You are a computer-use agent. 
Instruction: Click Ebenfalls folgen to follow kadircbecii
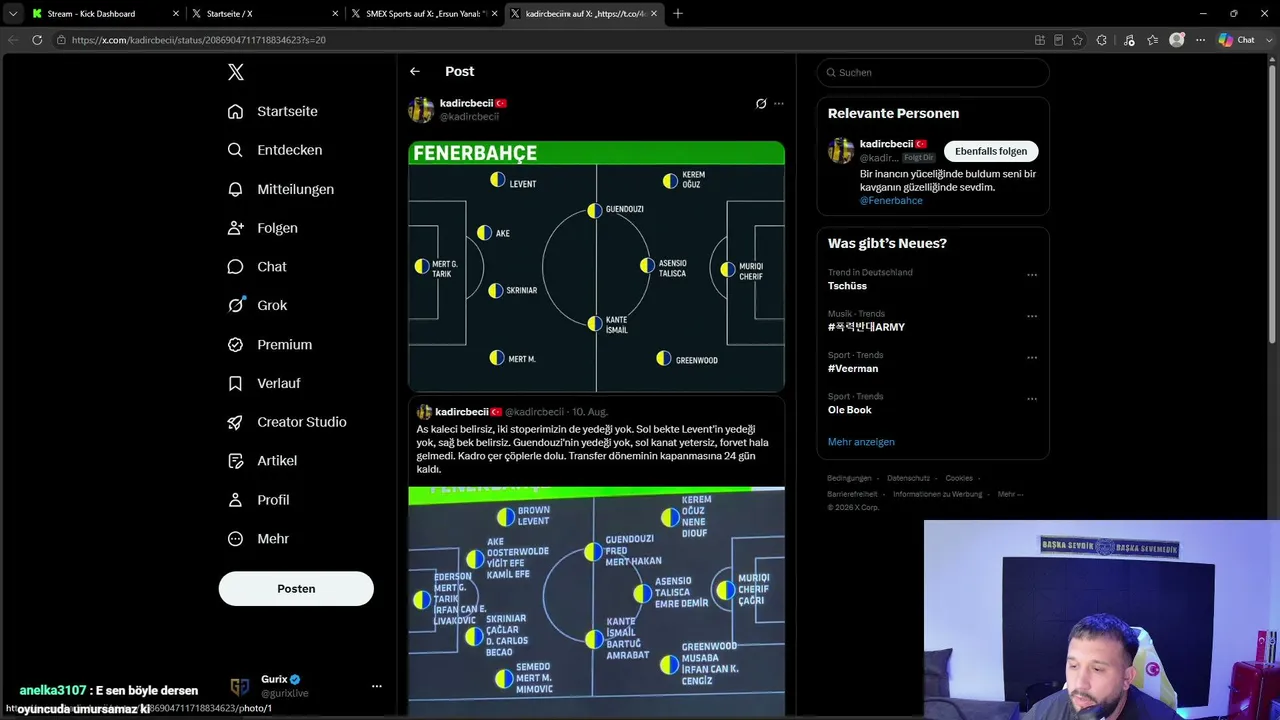point(991,151)
